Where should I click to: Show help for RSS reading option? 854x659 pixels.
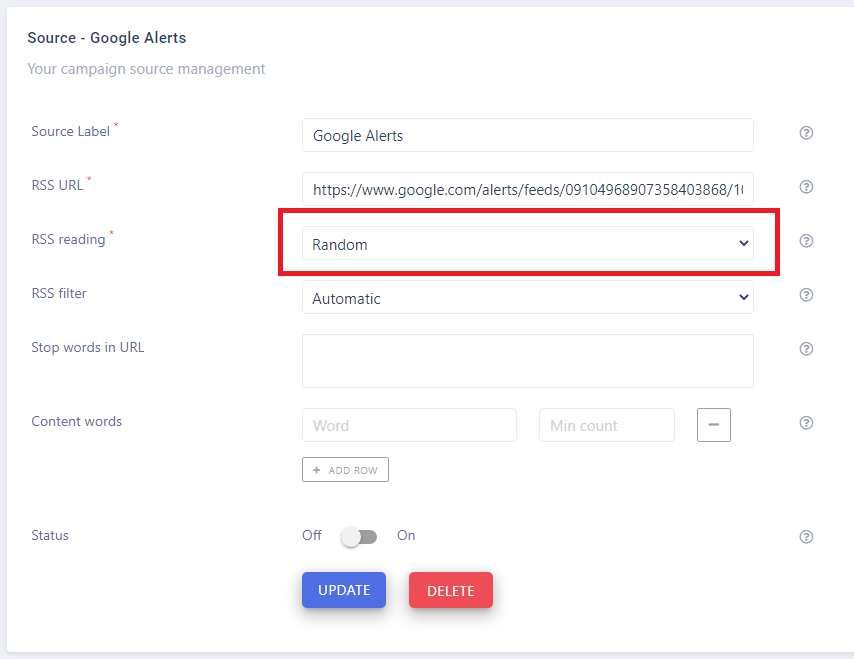click(806, 241)
